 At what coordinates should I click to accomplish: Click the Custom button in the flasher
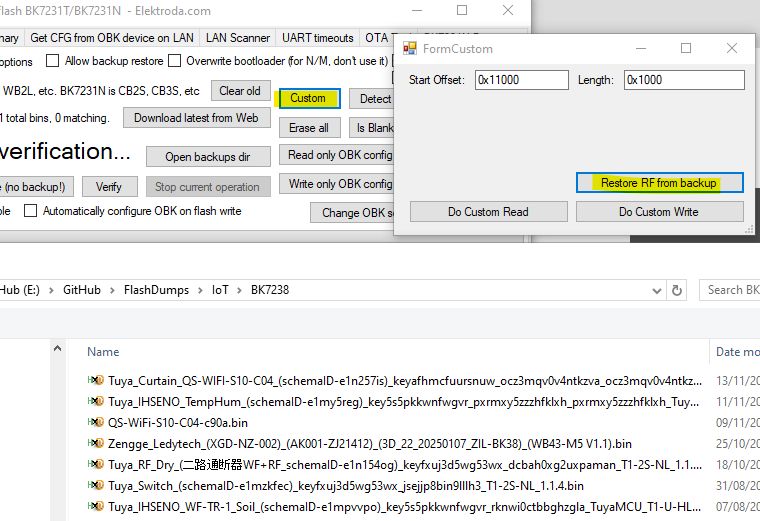pyautogui.click(x=309, y=98)
